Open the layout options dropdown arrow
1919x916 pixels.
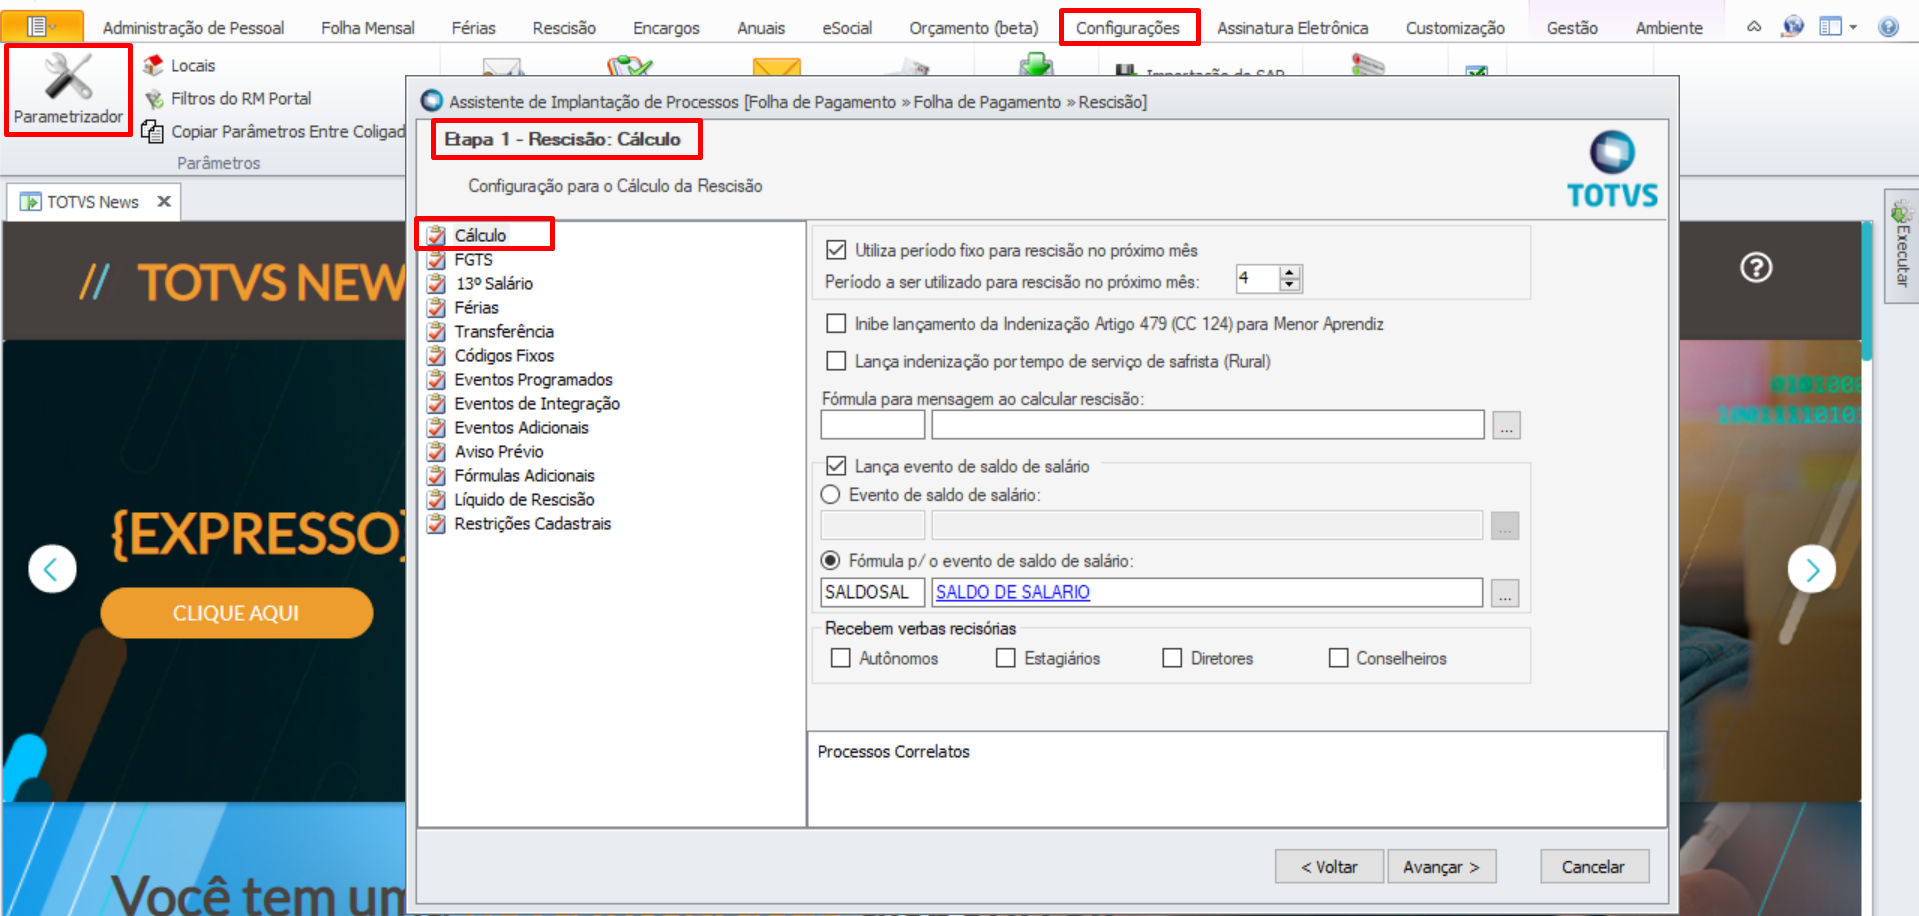click(x=1853, y=27)
